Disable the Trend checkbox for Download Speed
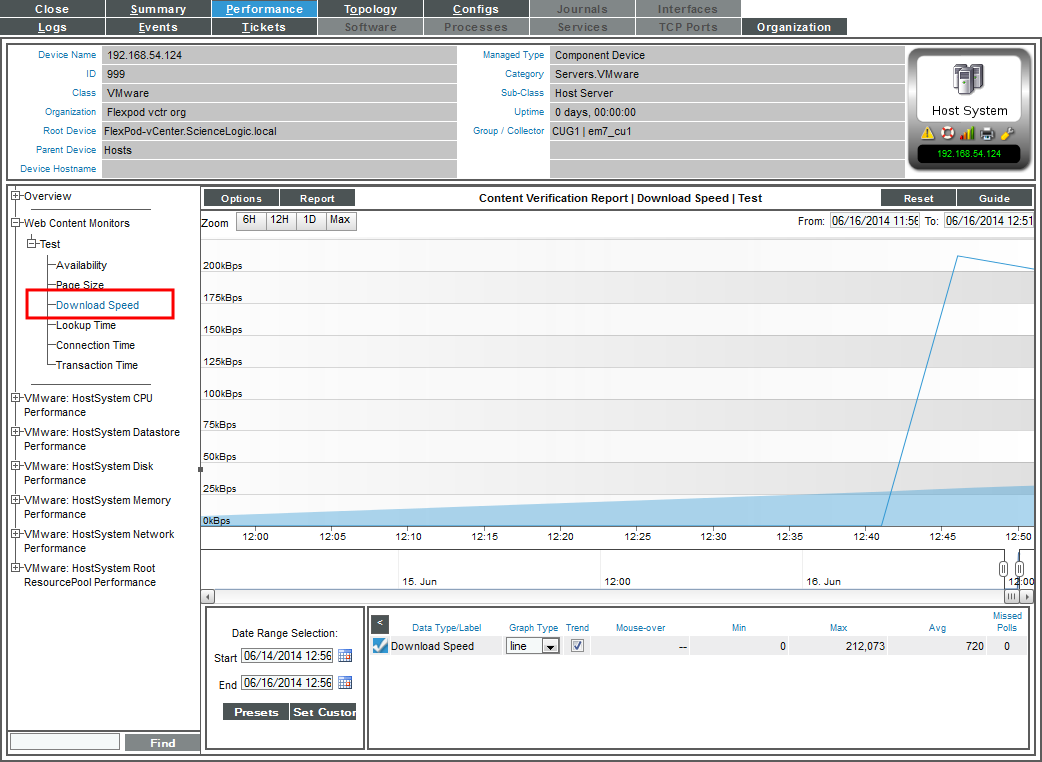Image resolution: width=1042 pixels, height=762 pixels. pos(577,645)
